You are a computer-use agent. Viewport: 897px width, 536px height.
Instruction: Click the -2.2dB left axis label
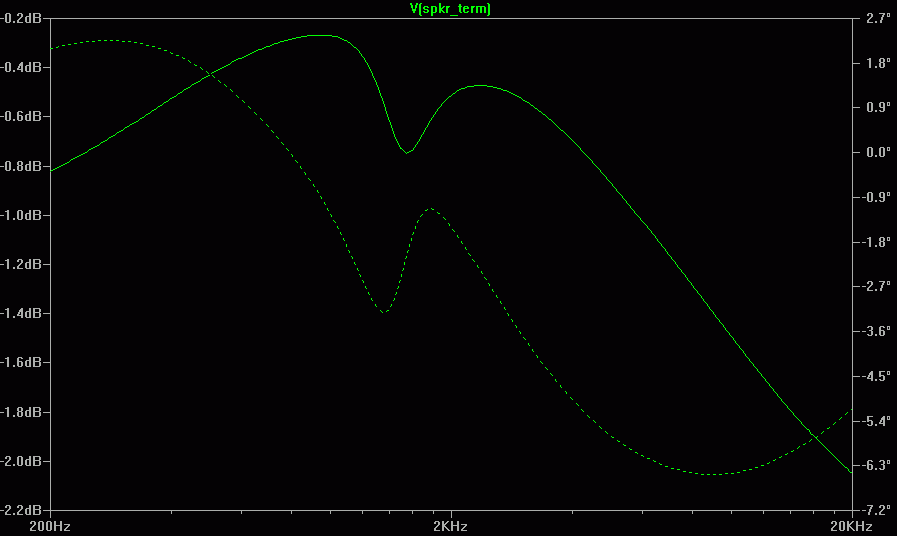[21, 510]
